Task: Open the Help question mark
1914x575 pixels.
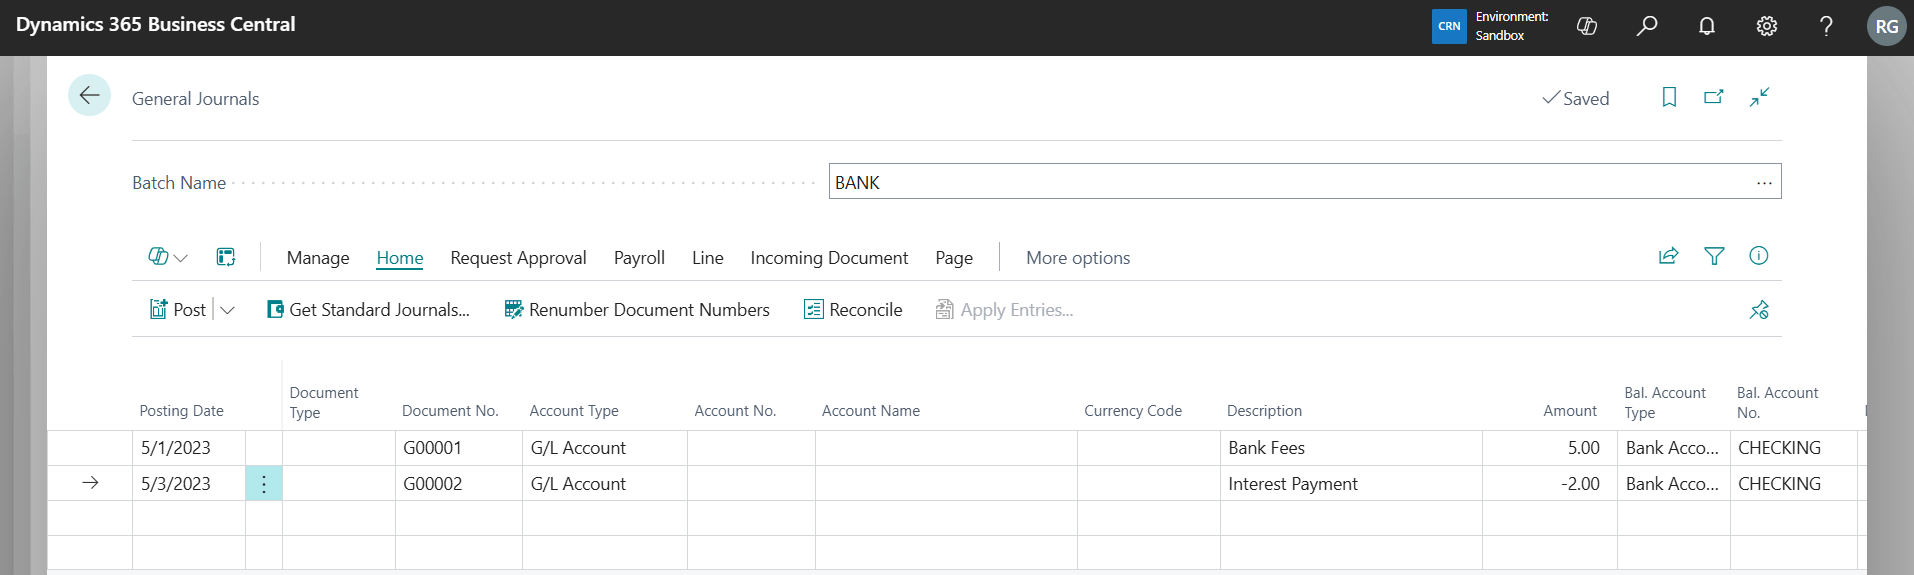Action: tap(1826, 27)
